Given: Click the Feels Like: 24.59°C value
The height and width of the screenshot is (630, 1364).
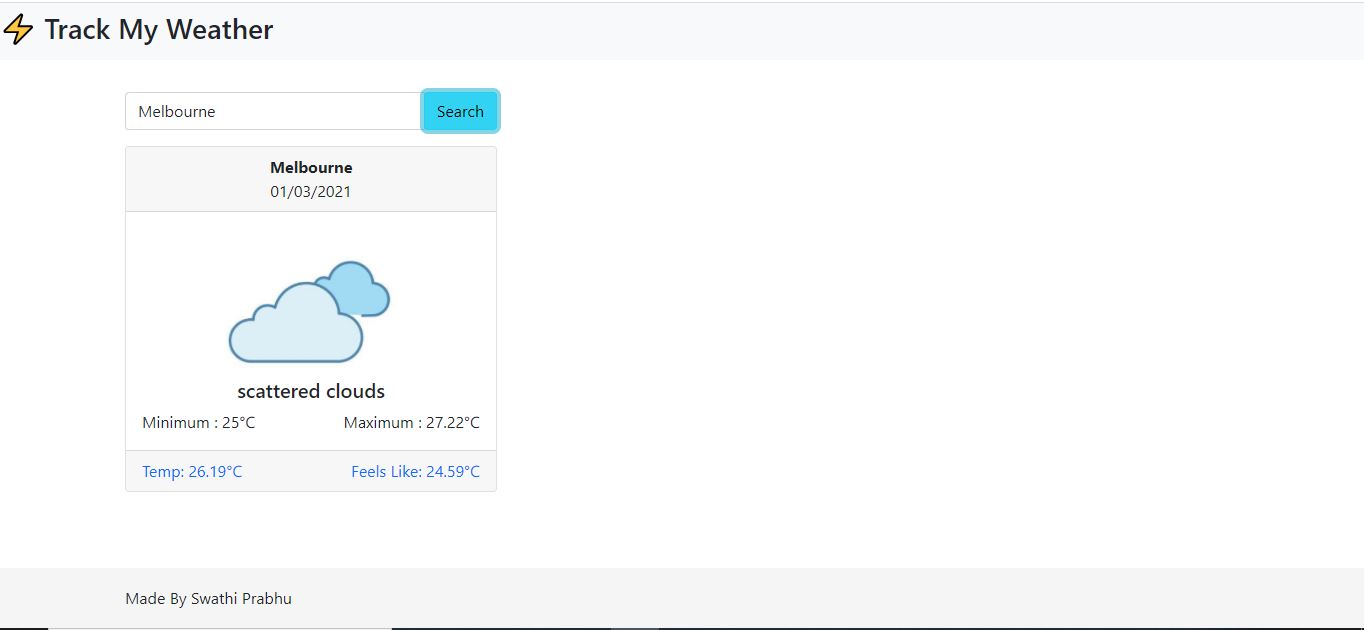Looking at the screenshot, I should (x=415, y=471).
